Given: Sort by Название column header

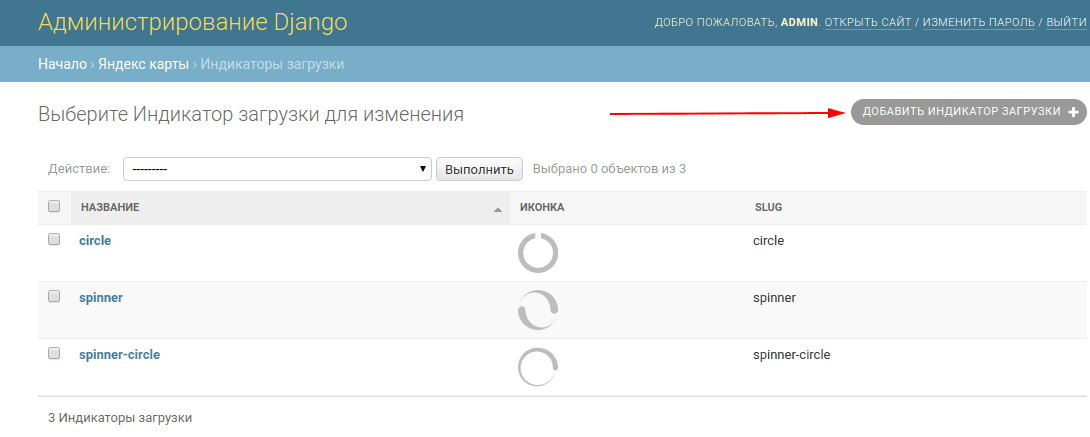Looking at the screenshot, I should point(110,207).
